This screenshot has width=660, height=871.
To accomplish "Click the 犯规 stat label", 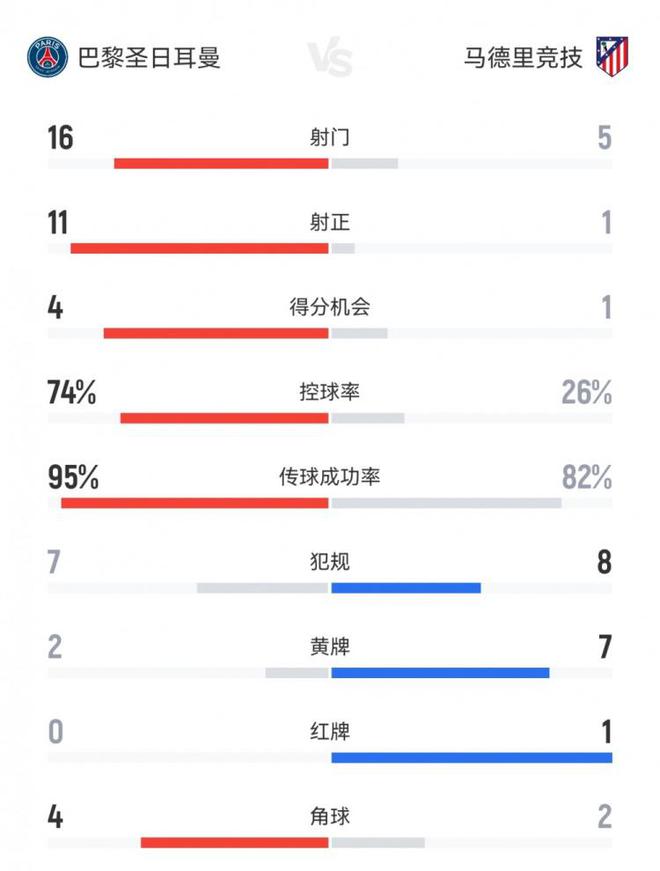I will click(330, 562).
